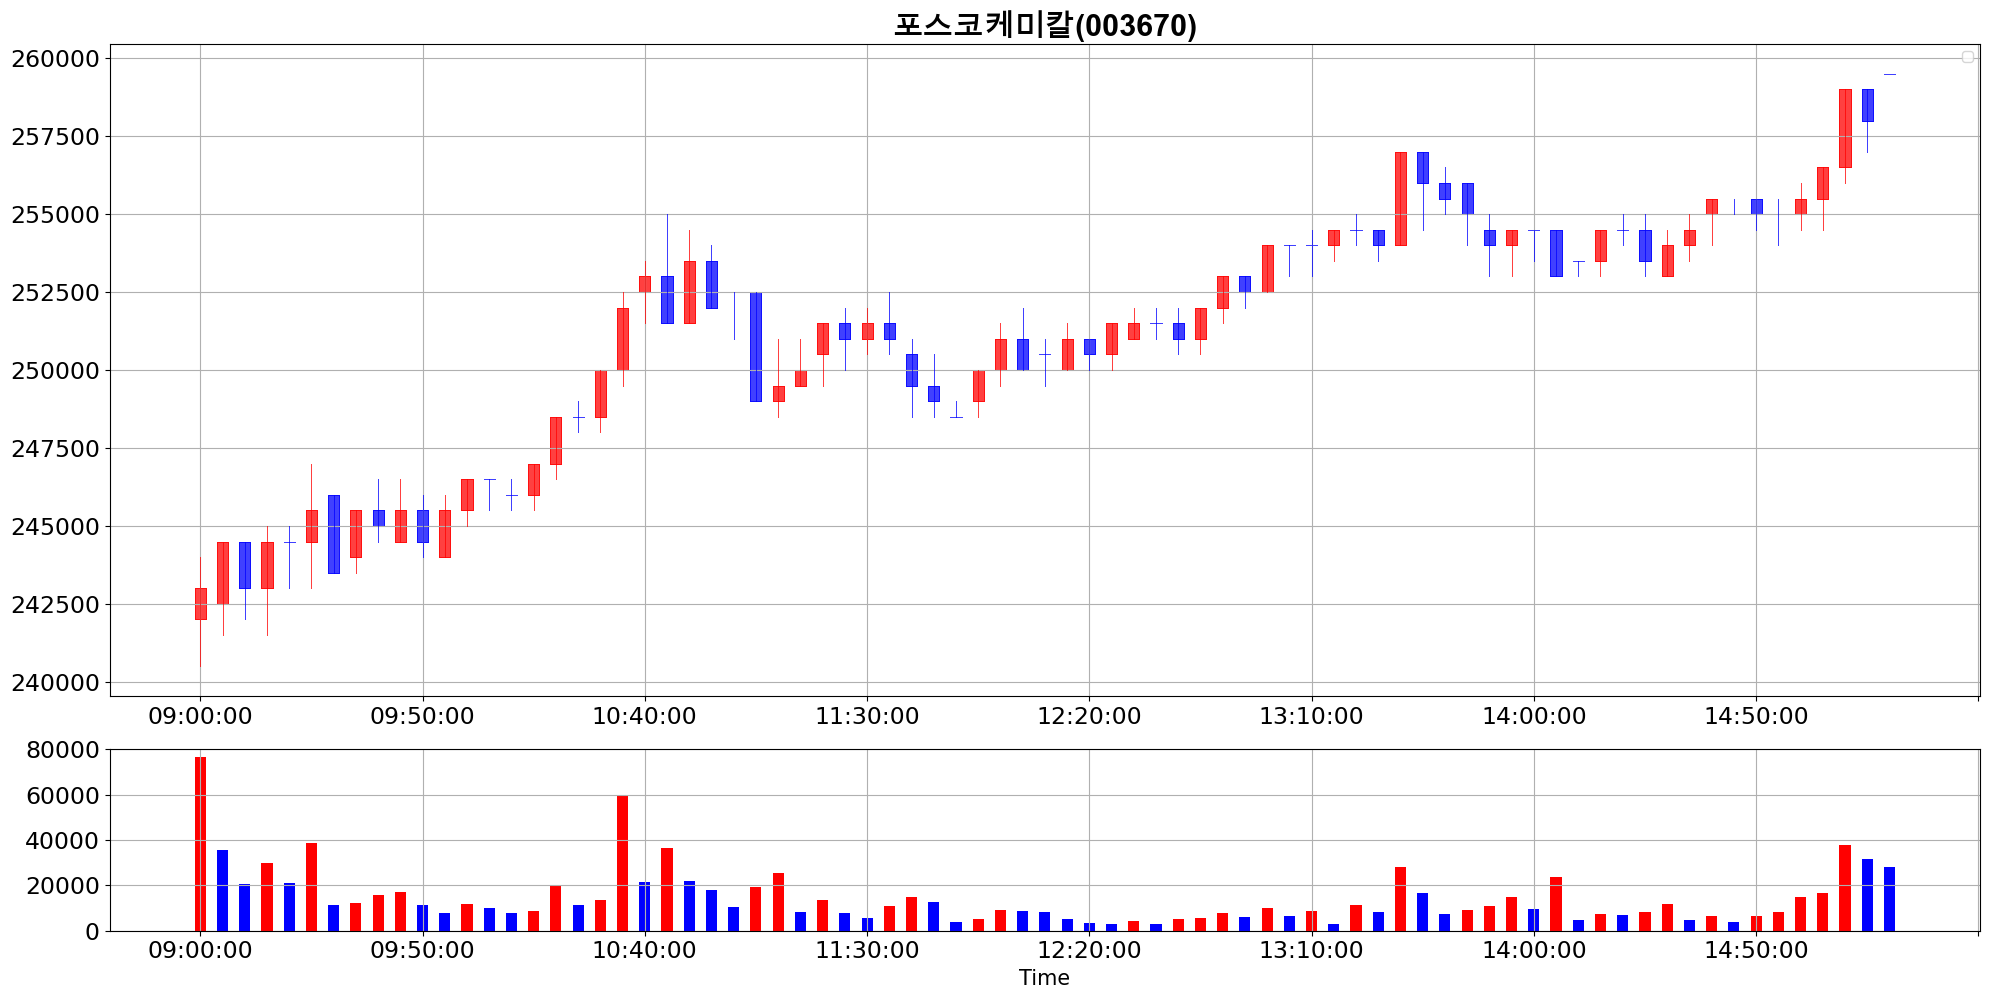Image resolution: width=1989 pixels, height=999 pixels.
Task: Click the 13:10:00 tick label of the volume chart
Action: (1311, 950)
